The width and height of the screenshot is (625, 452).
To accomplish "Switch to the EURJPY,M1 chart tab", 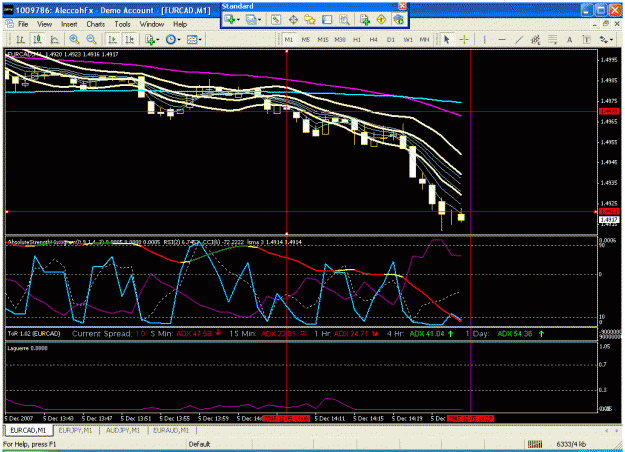I will pos(75,430).
